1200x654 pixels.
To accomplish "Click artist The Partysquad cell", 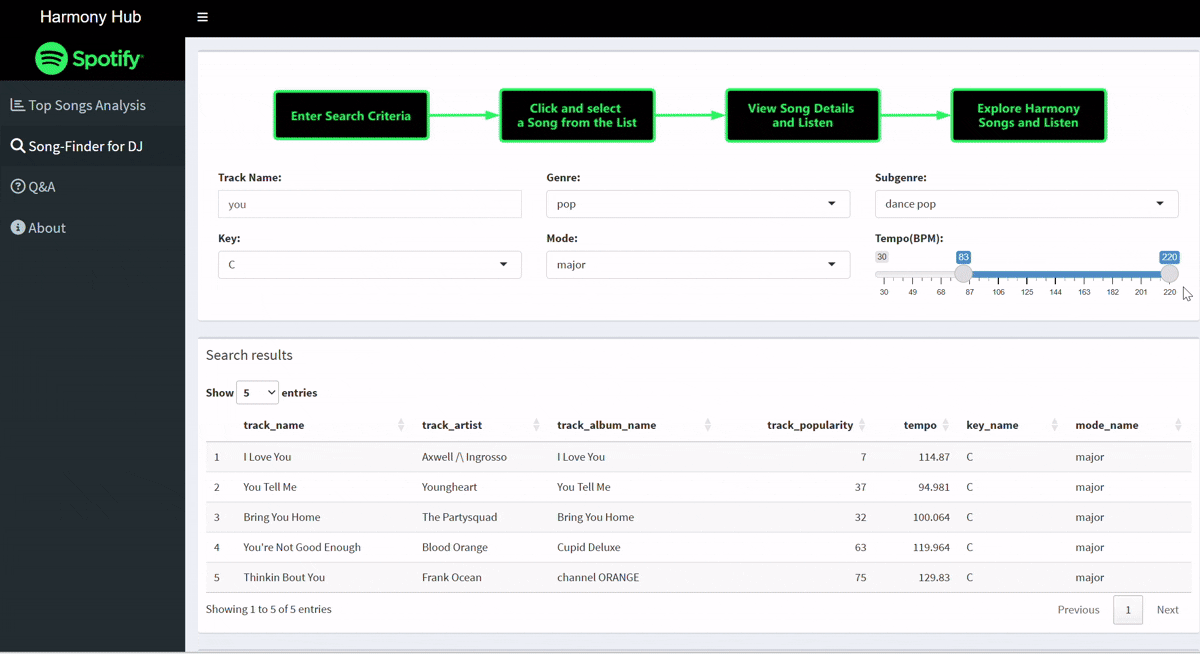I will click(x=459, y=517).
